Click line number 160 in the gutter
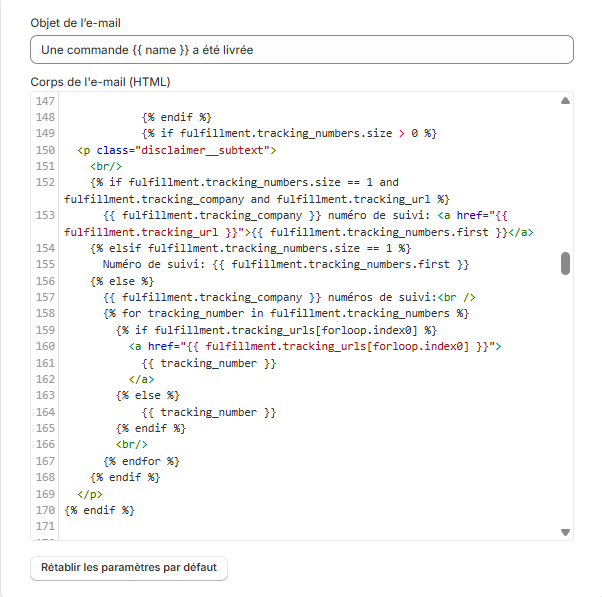The height and width of the screenshot is (597, 602). pos(45,346)
